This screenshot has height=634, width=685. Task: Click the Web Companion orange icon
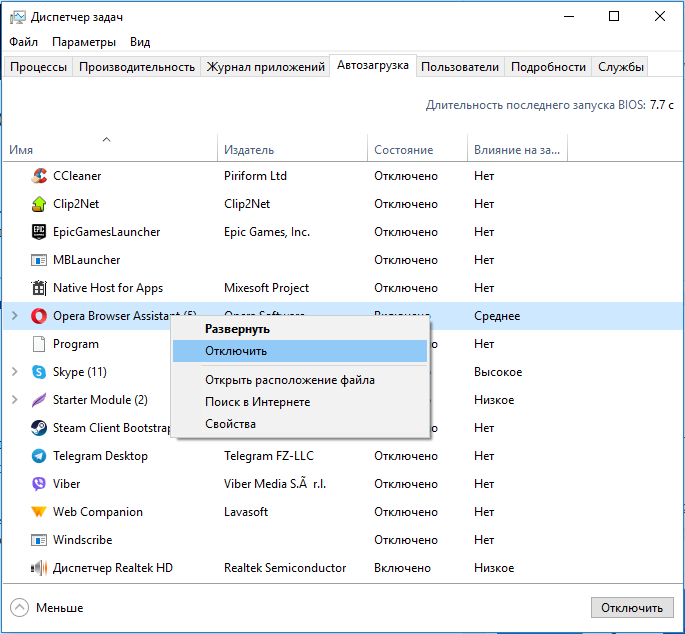click(x=39, y=512)
